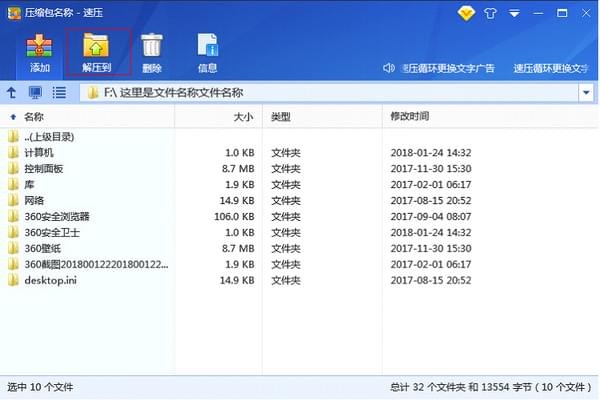Click the ..(上级目录) parent directory entry

pyautogui.click(x=50, y=137)
